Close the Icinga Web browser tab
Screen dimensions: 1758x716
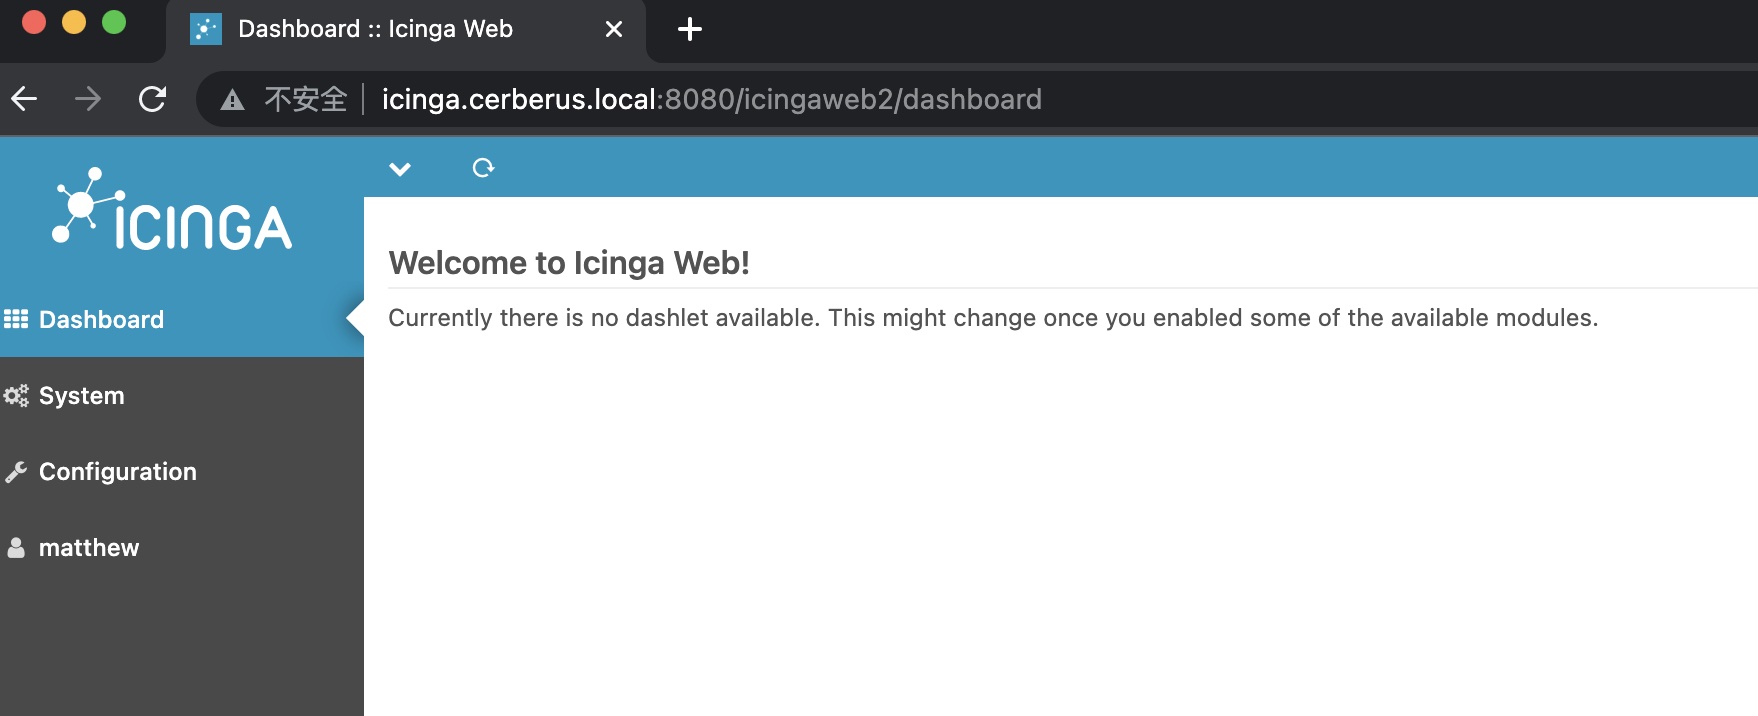(x=614, y=29)
